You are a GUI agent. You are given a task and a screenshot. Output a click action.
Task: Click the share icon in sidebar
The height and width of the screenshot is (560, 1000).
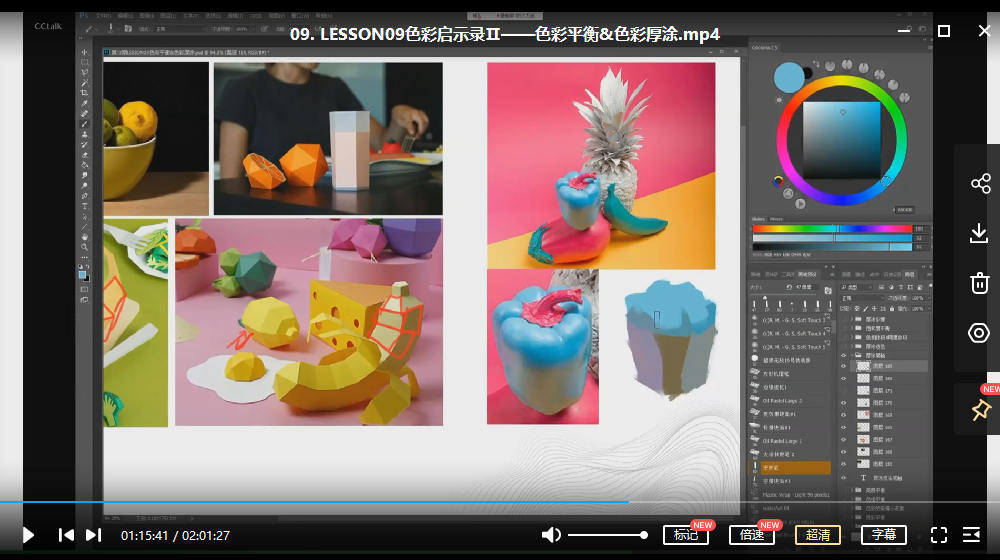980,183
